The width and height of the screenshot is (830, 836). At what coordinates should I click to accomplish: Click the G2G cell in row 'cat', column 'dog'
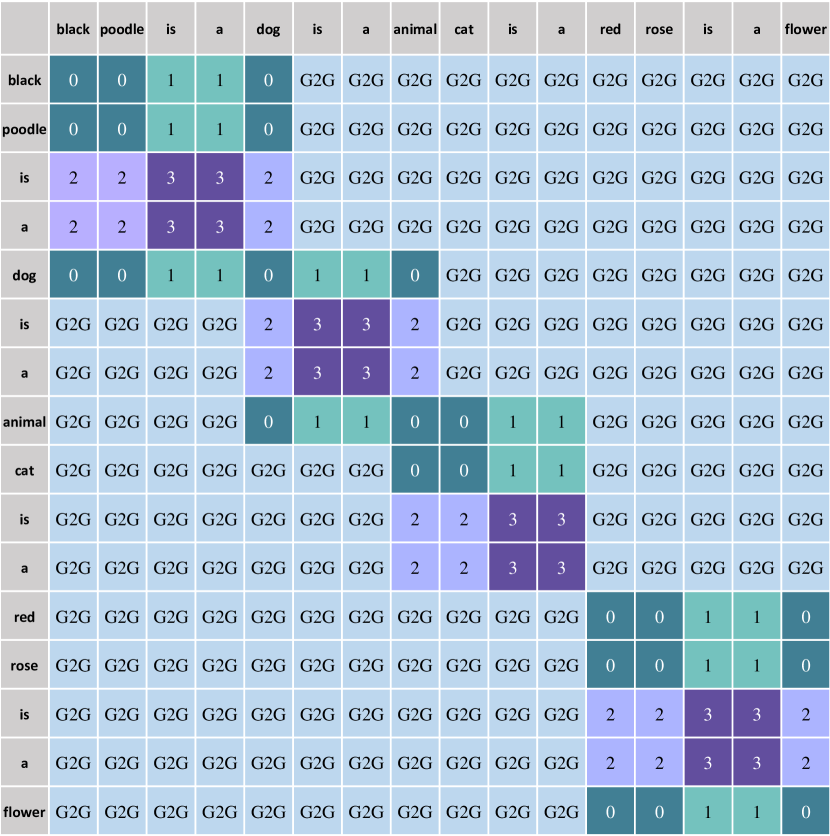point(268,470)
